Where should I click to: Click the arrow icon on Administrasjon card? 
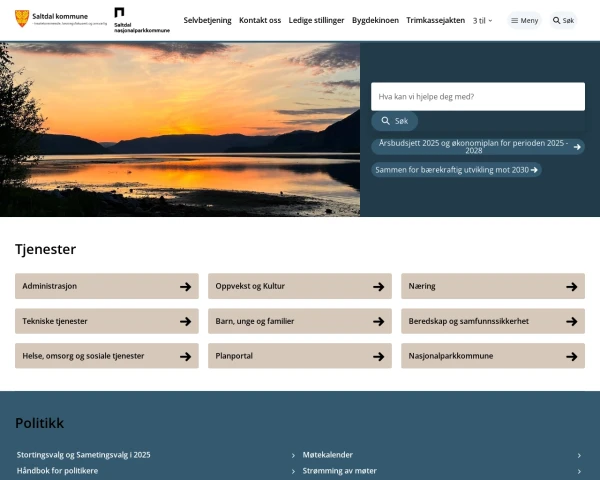[x=186, y=286]
